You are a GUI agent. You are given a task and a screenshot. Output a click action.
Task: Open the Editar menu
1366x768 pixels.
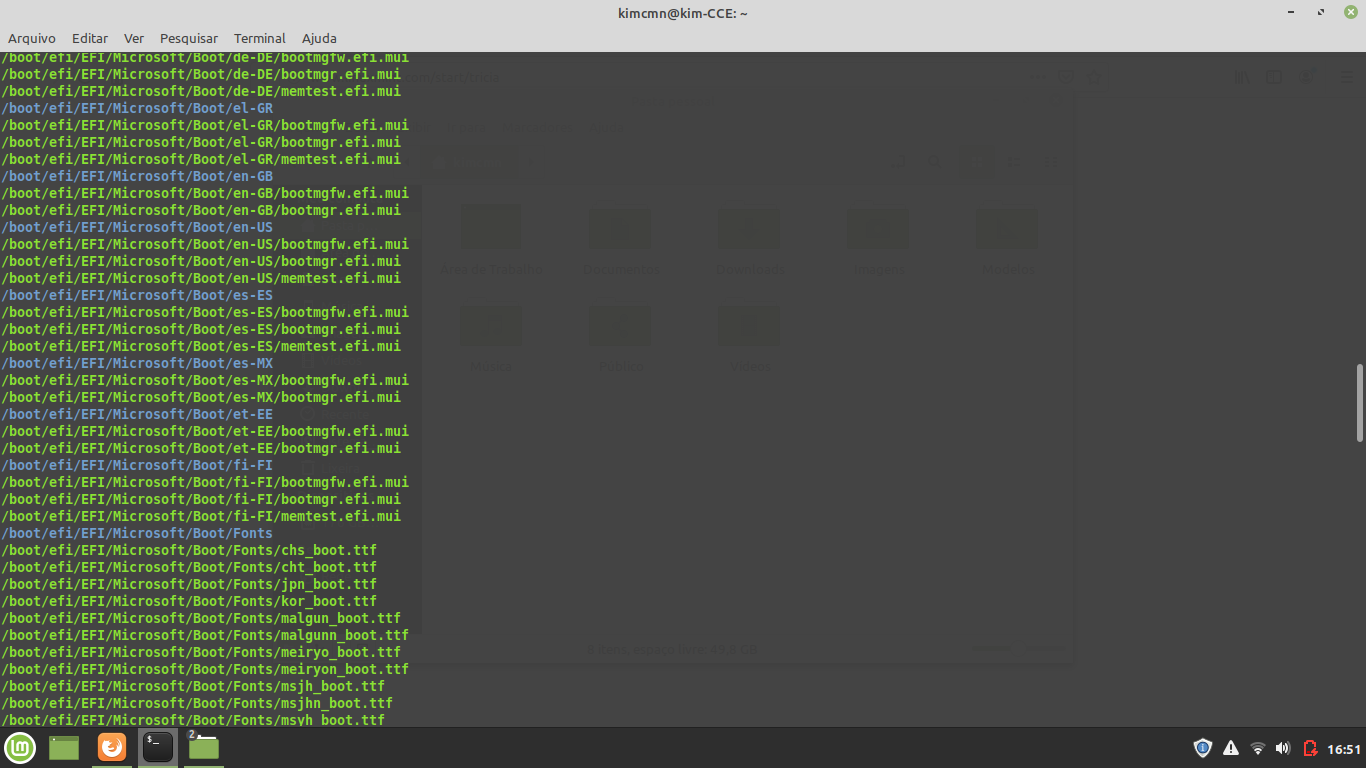point(90,38)
